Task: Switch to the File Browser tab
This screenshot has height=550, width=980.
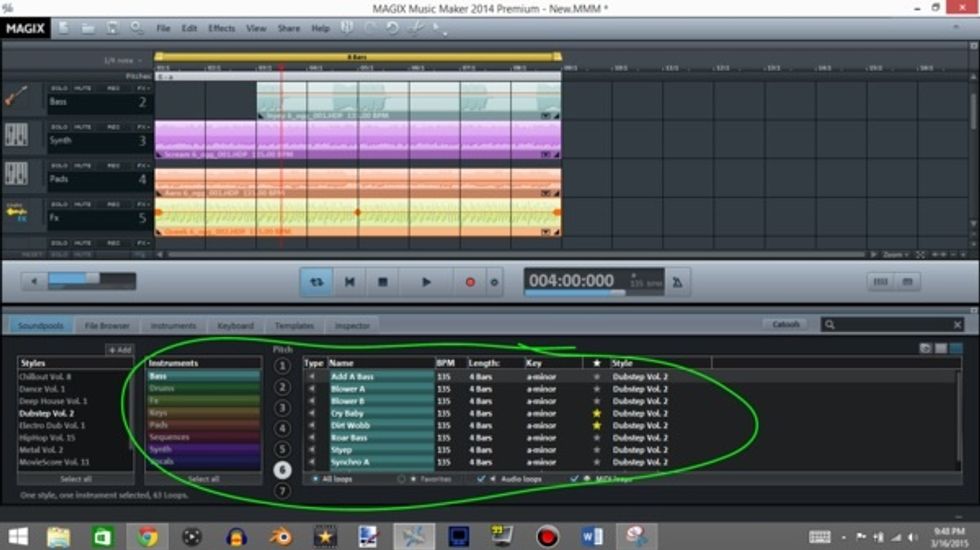Action: [x=107, y=326]
